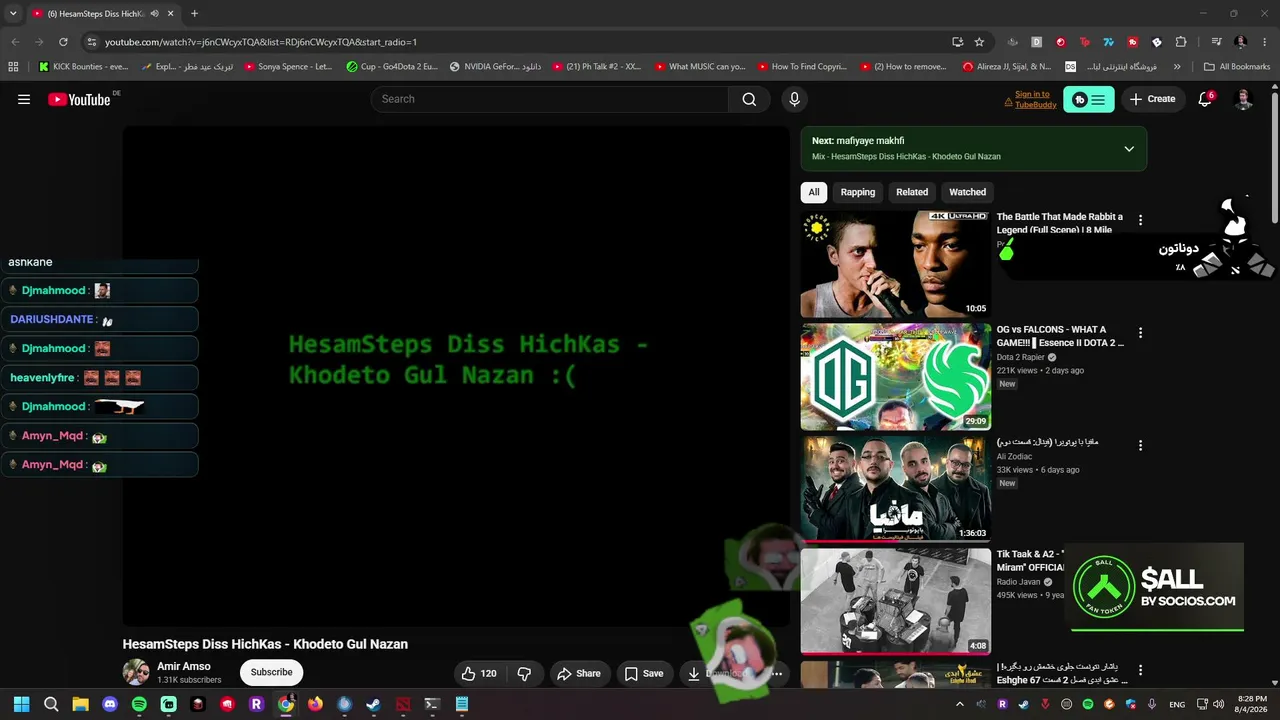Click the Create button

(1152, 99)
